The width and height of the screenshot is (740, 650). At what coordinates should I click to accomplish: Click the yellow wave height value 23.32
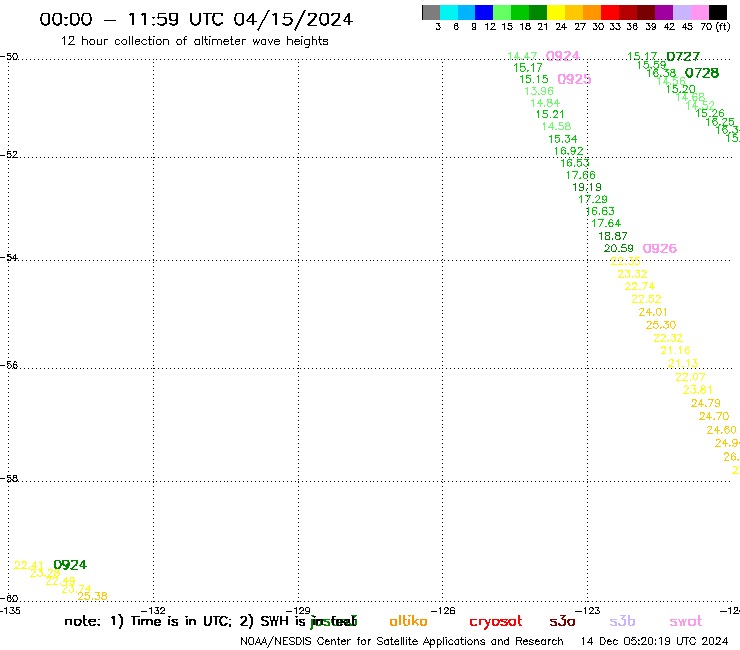click(x=633, y=274)
